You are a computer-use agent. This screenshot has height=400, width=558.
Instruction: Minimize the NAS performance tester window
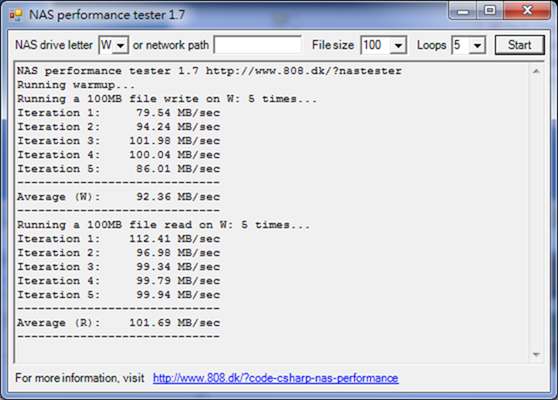(463, 11)
